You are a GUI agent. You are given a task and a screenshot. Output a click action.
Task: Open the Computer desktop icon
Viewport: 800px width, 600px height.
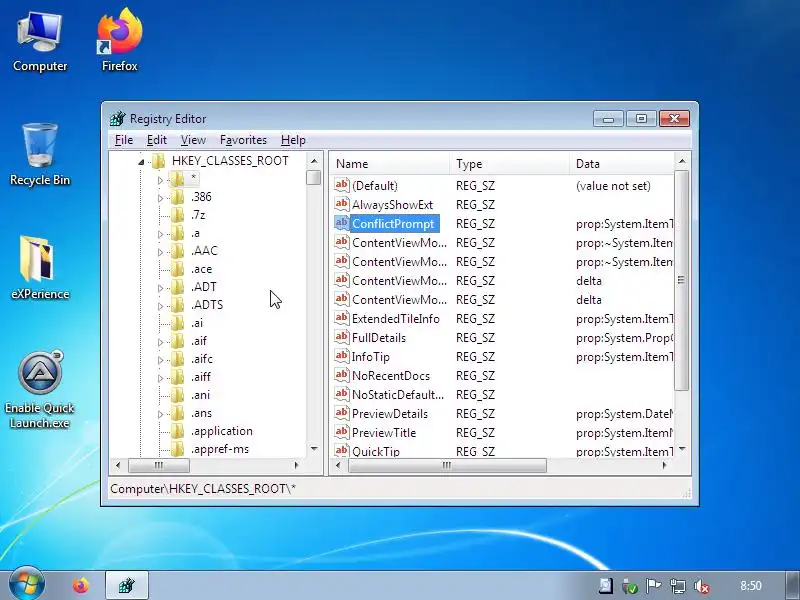[40, 42]
